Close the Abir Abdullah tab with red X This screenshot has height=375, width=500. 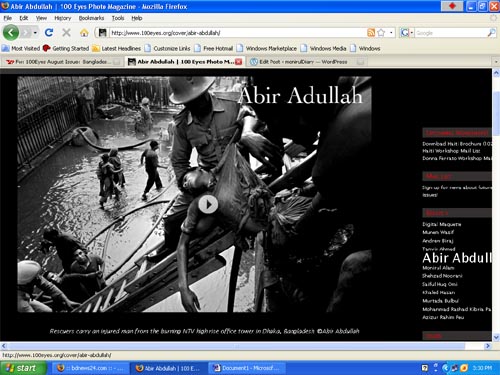pos(238,62)
